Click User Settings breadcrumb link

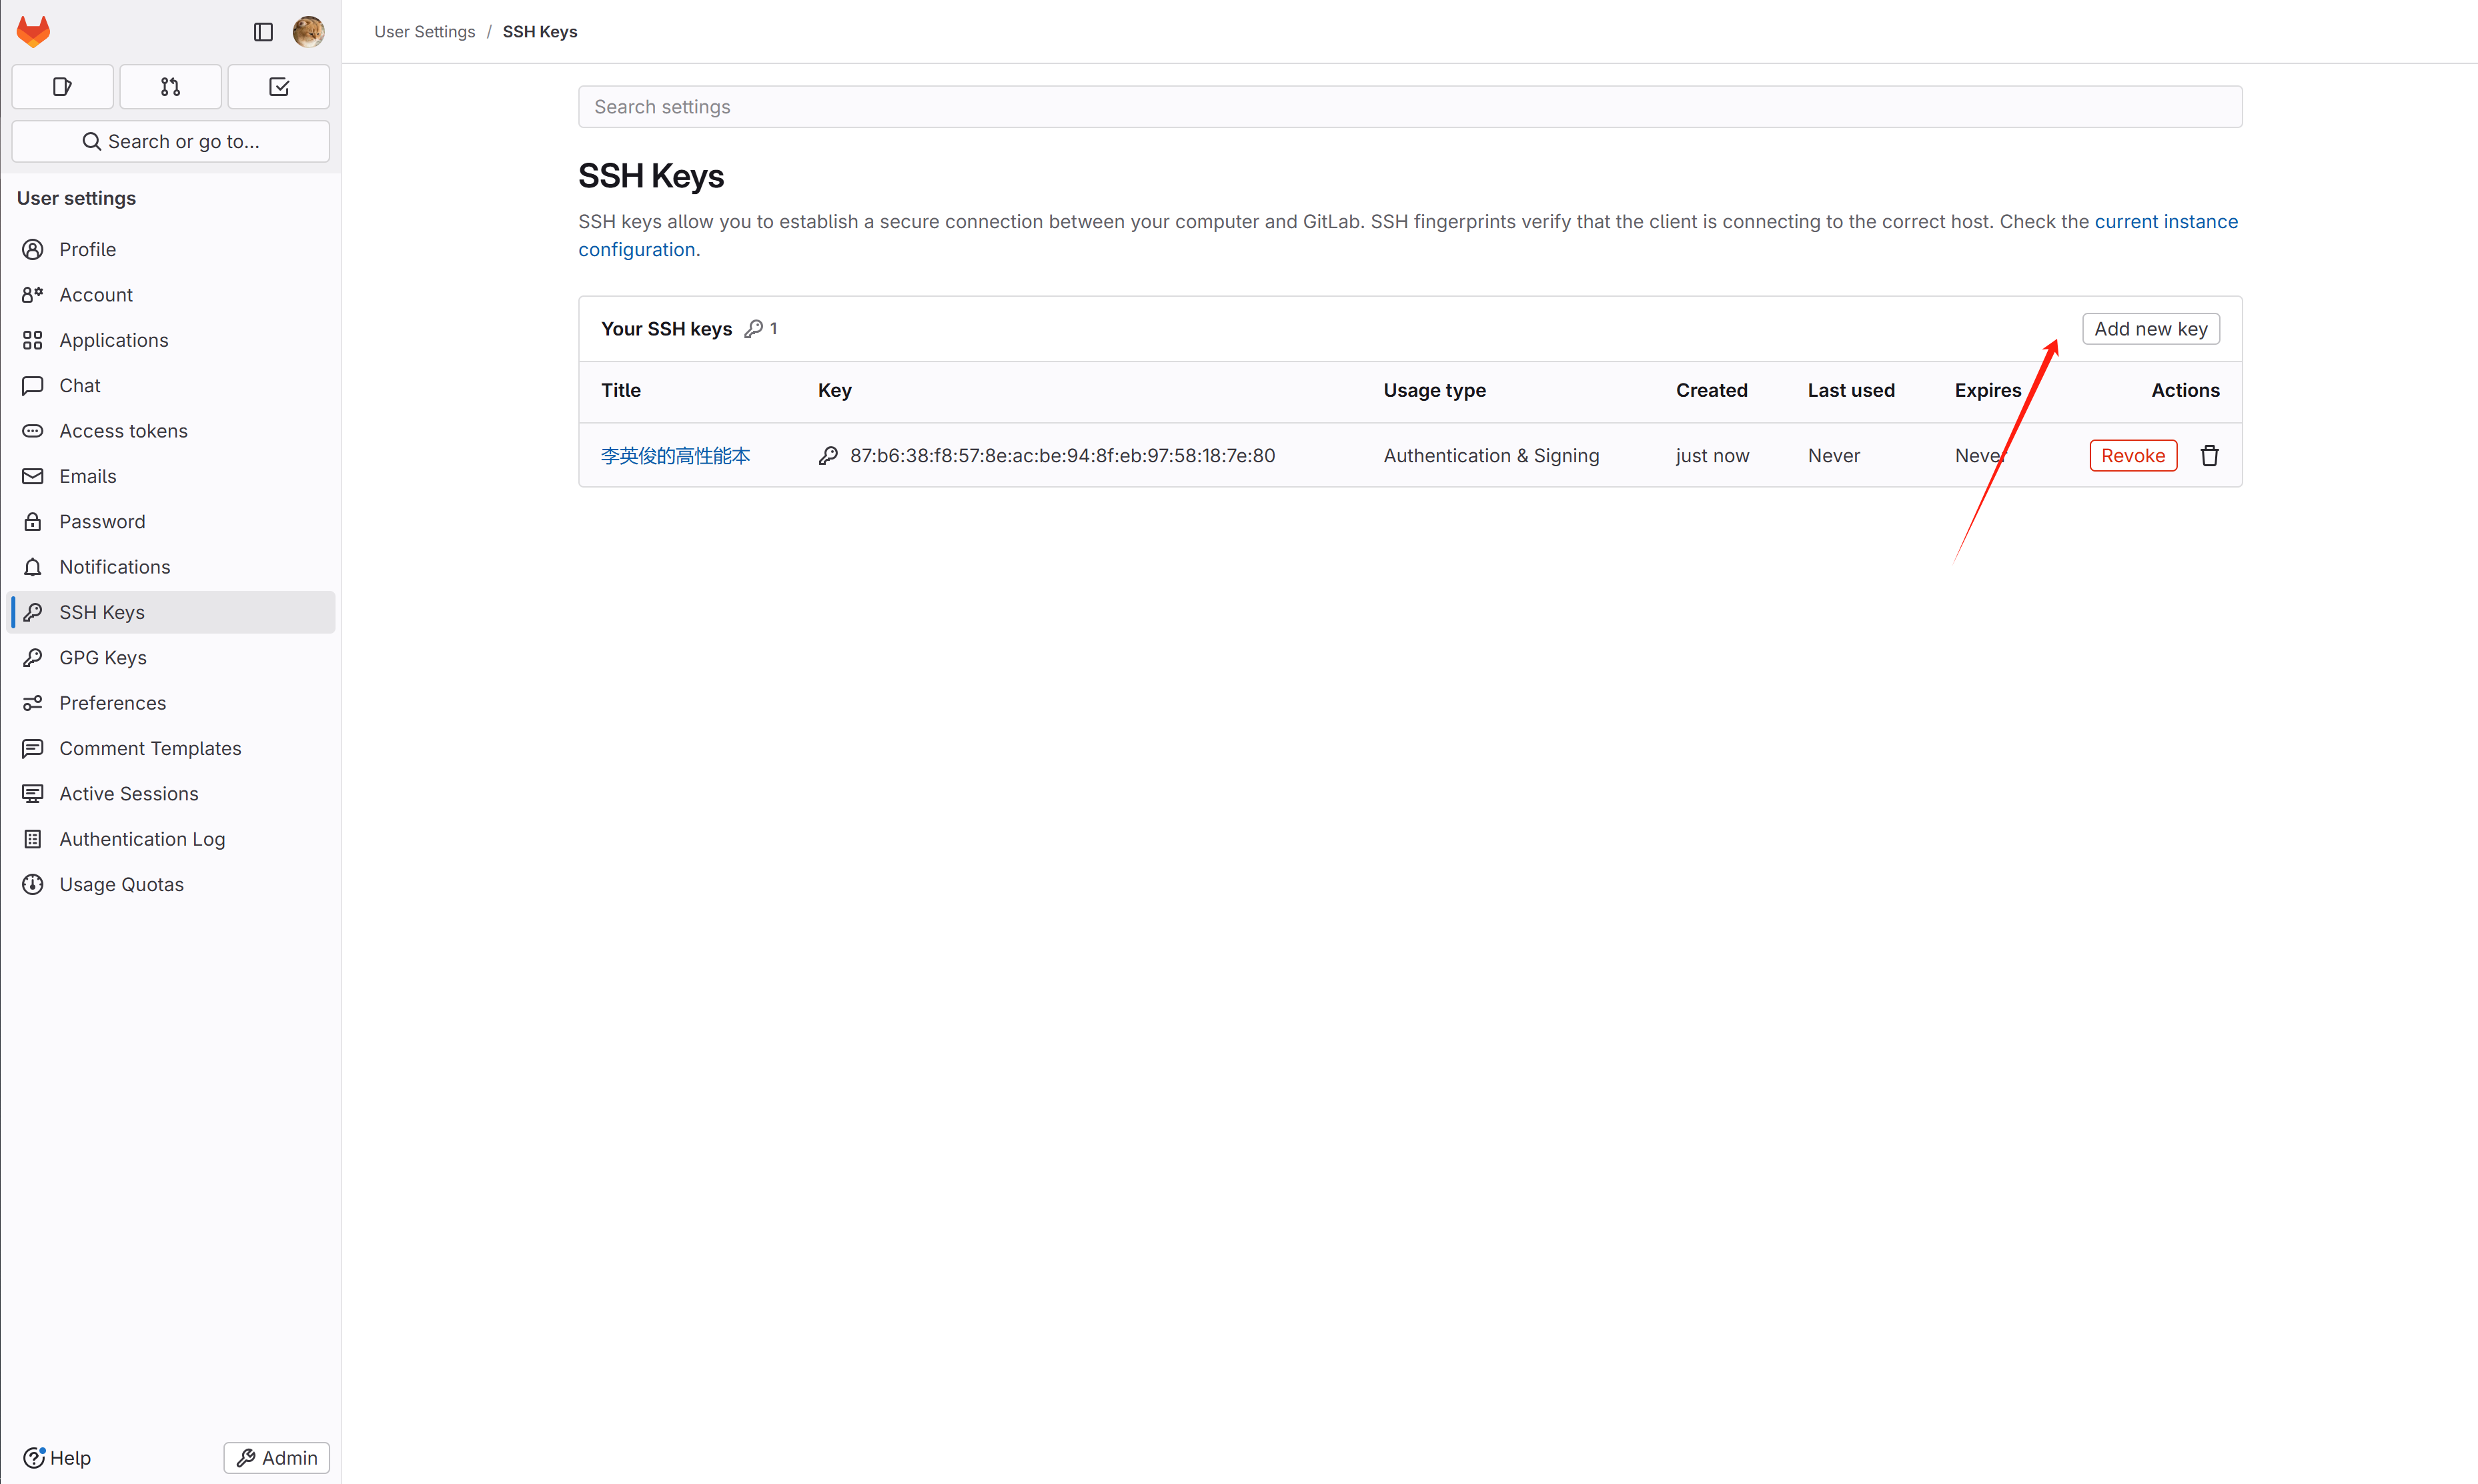click(x=424, y=32)
